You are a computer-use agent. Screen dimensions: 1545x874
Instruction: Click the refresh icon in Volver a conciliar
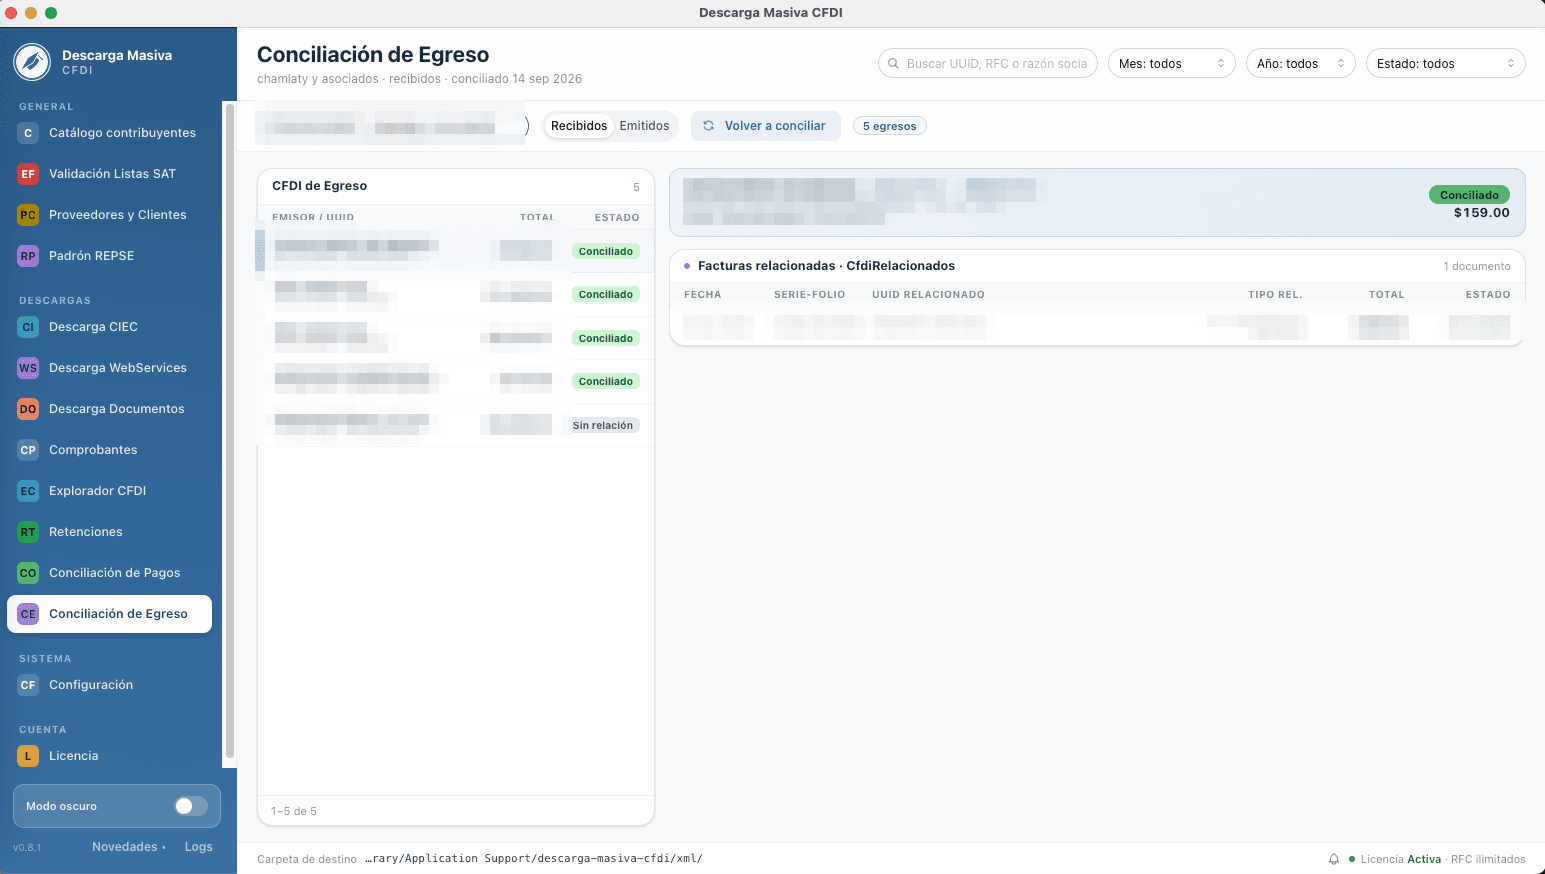tap(708, 126)
